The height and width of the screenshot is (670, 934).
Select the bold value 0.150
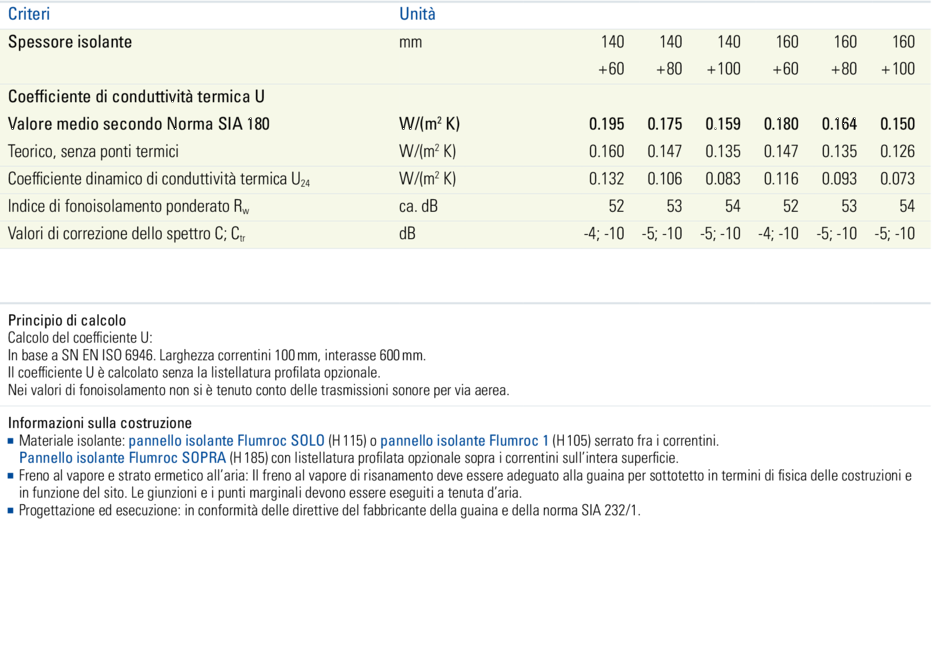coord(897,124)
